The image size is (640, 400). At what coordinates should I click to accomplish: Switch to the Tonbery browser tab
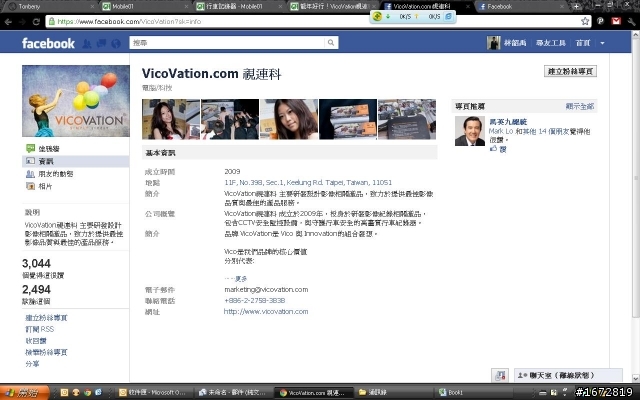click(51, 6)
